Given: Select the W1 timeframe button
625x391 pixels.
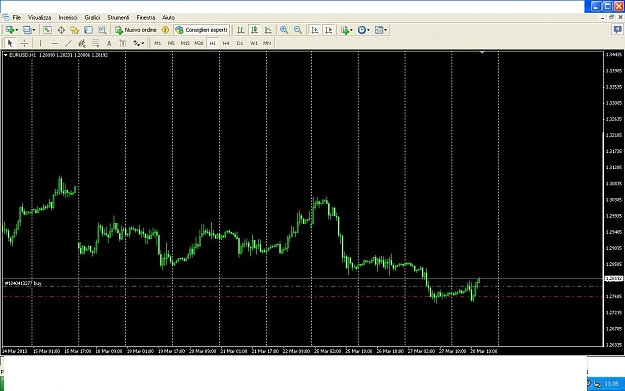Looking at the screenshot, I should (x=254, y=43).
